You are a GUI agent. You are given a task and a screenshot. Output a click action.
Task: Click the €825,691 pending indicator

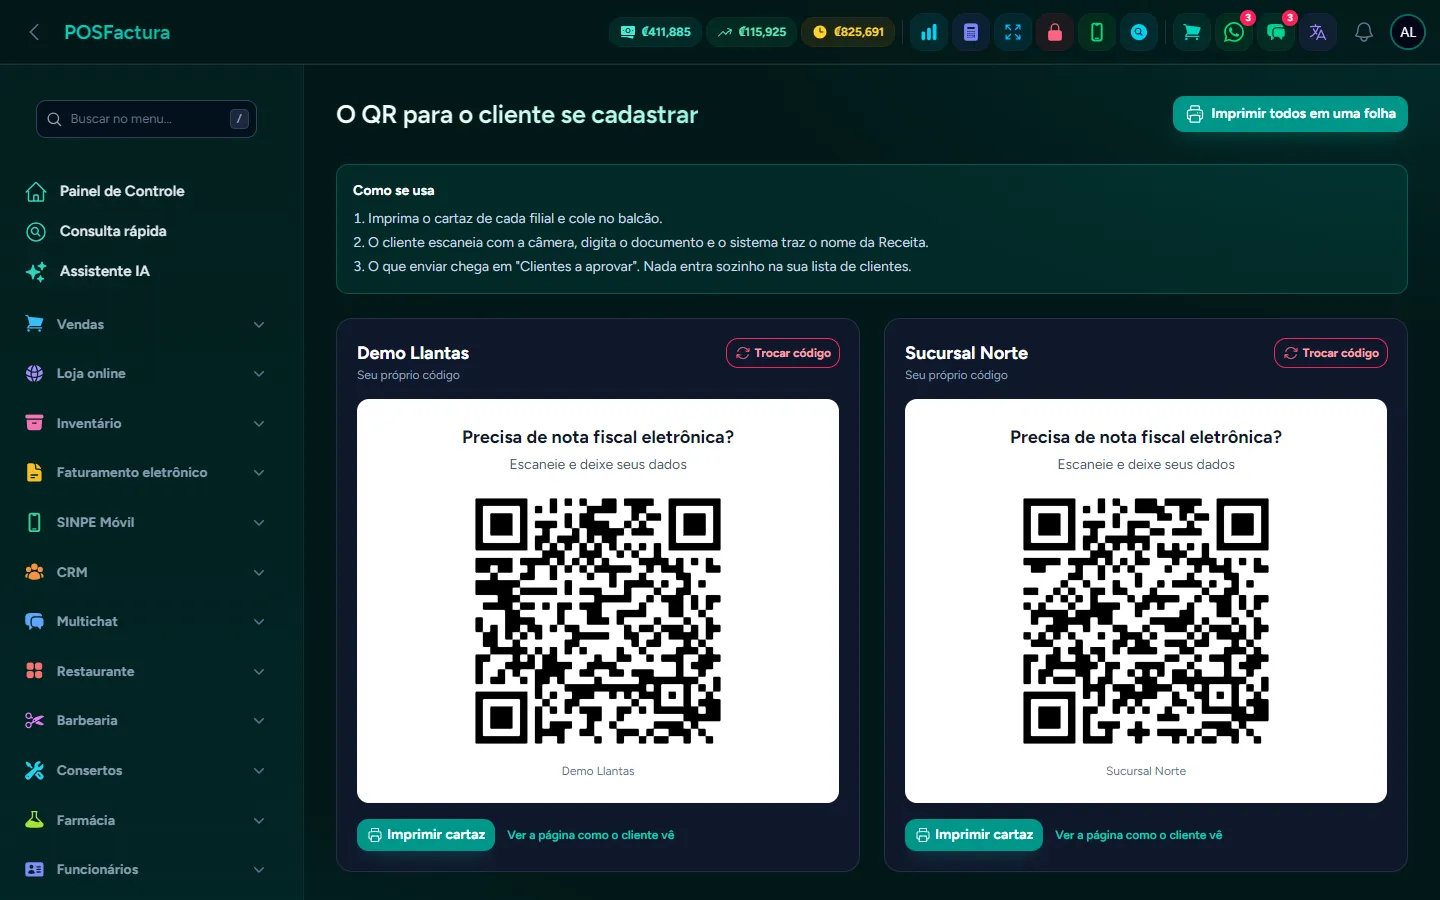[x=849, y=32]
